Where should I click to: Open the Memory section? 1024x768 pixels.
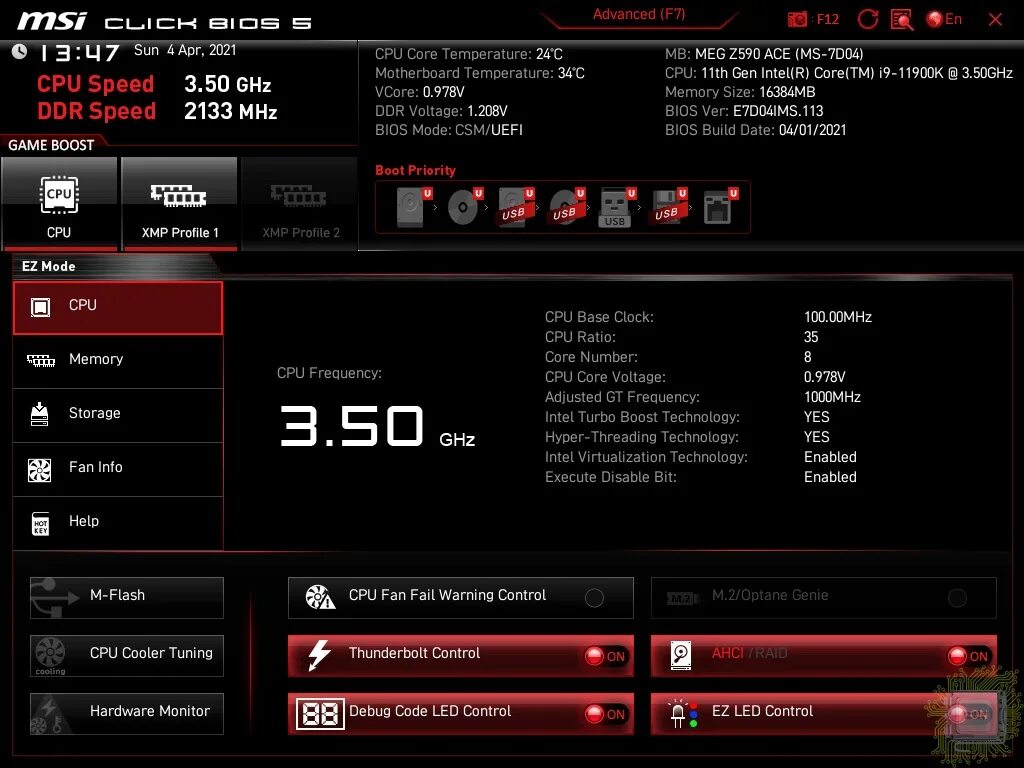tap(118, 360)
